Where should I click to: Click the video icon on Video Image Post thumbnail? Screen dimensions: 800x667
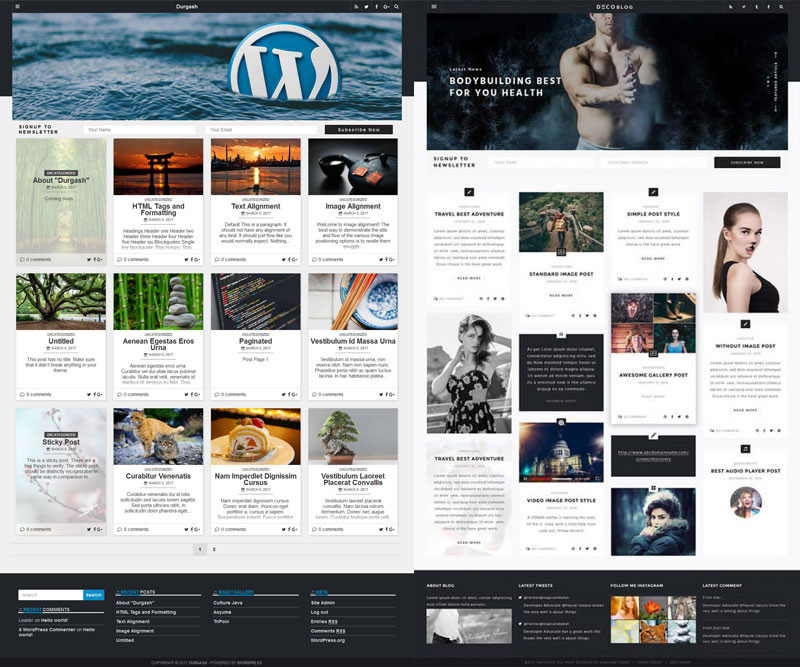point(561,423)
